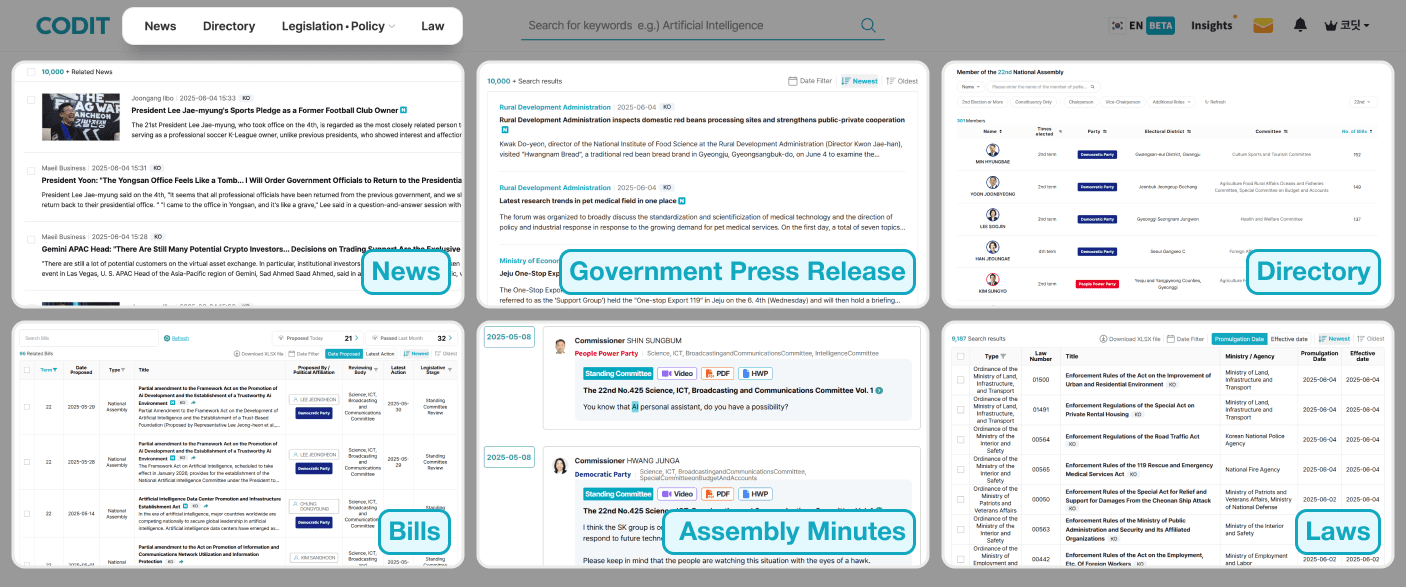
Task: Sort press releases by Newest
Action: click(859, 81)
